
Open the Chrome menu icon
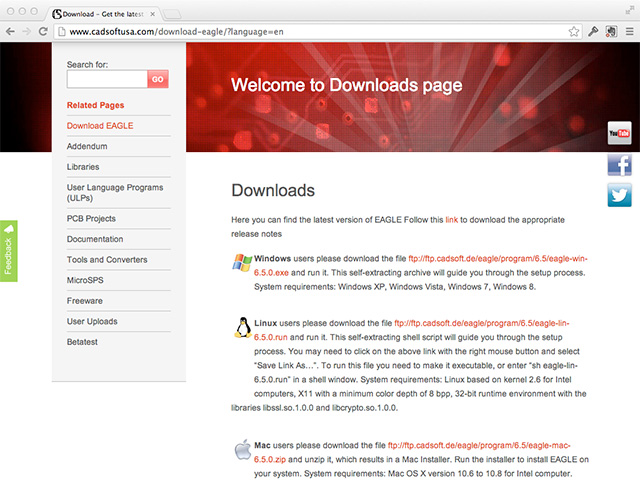tap(629, 31)
